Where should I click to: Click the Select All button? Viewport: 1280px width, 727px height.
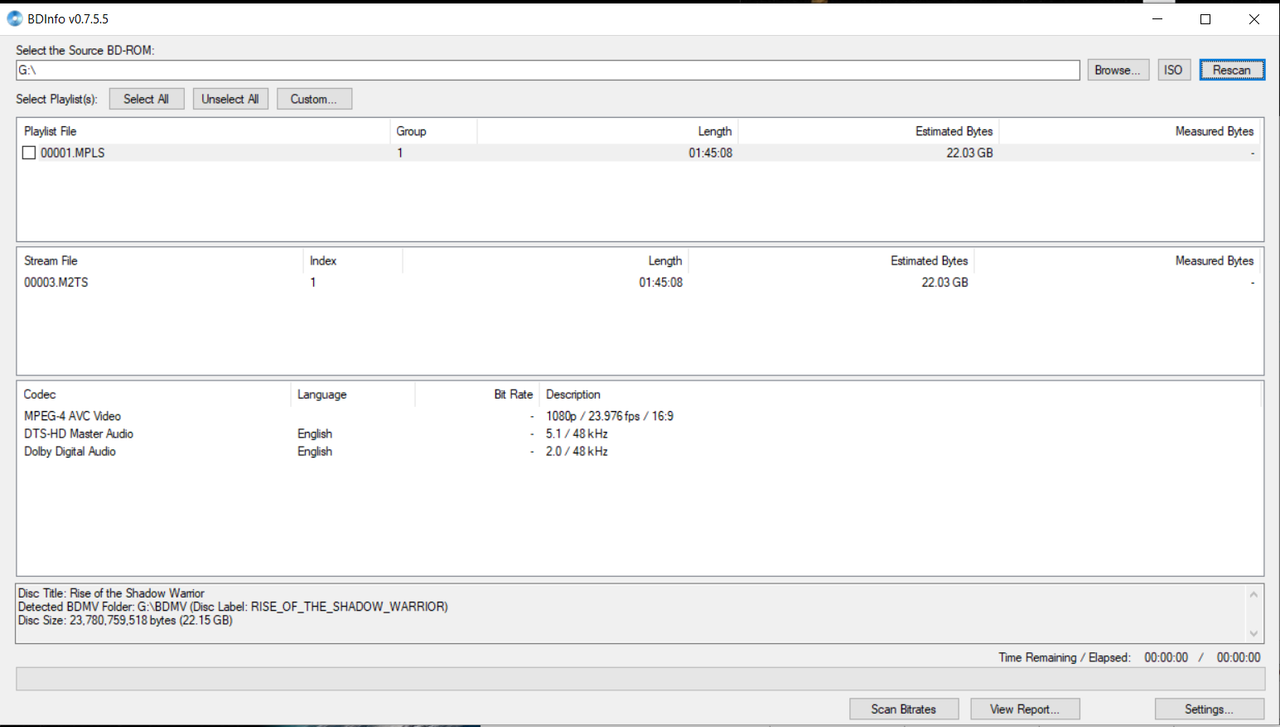point(146,99)
